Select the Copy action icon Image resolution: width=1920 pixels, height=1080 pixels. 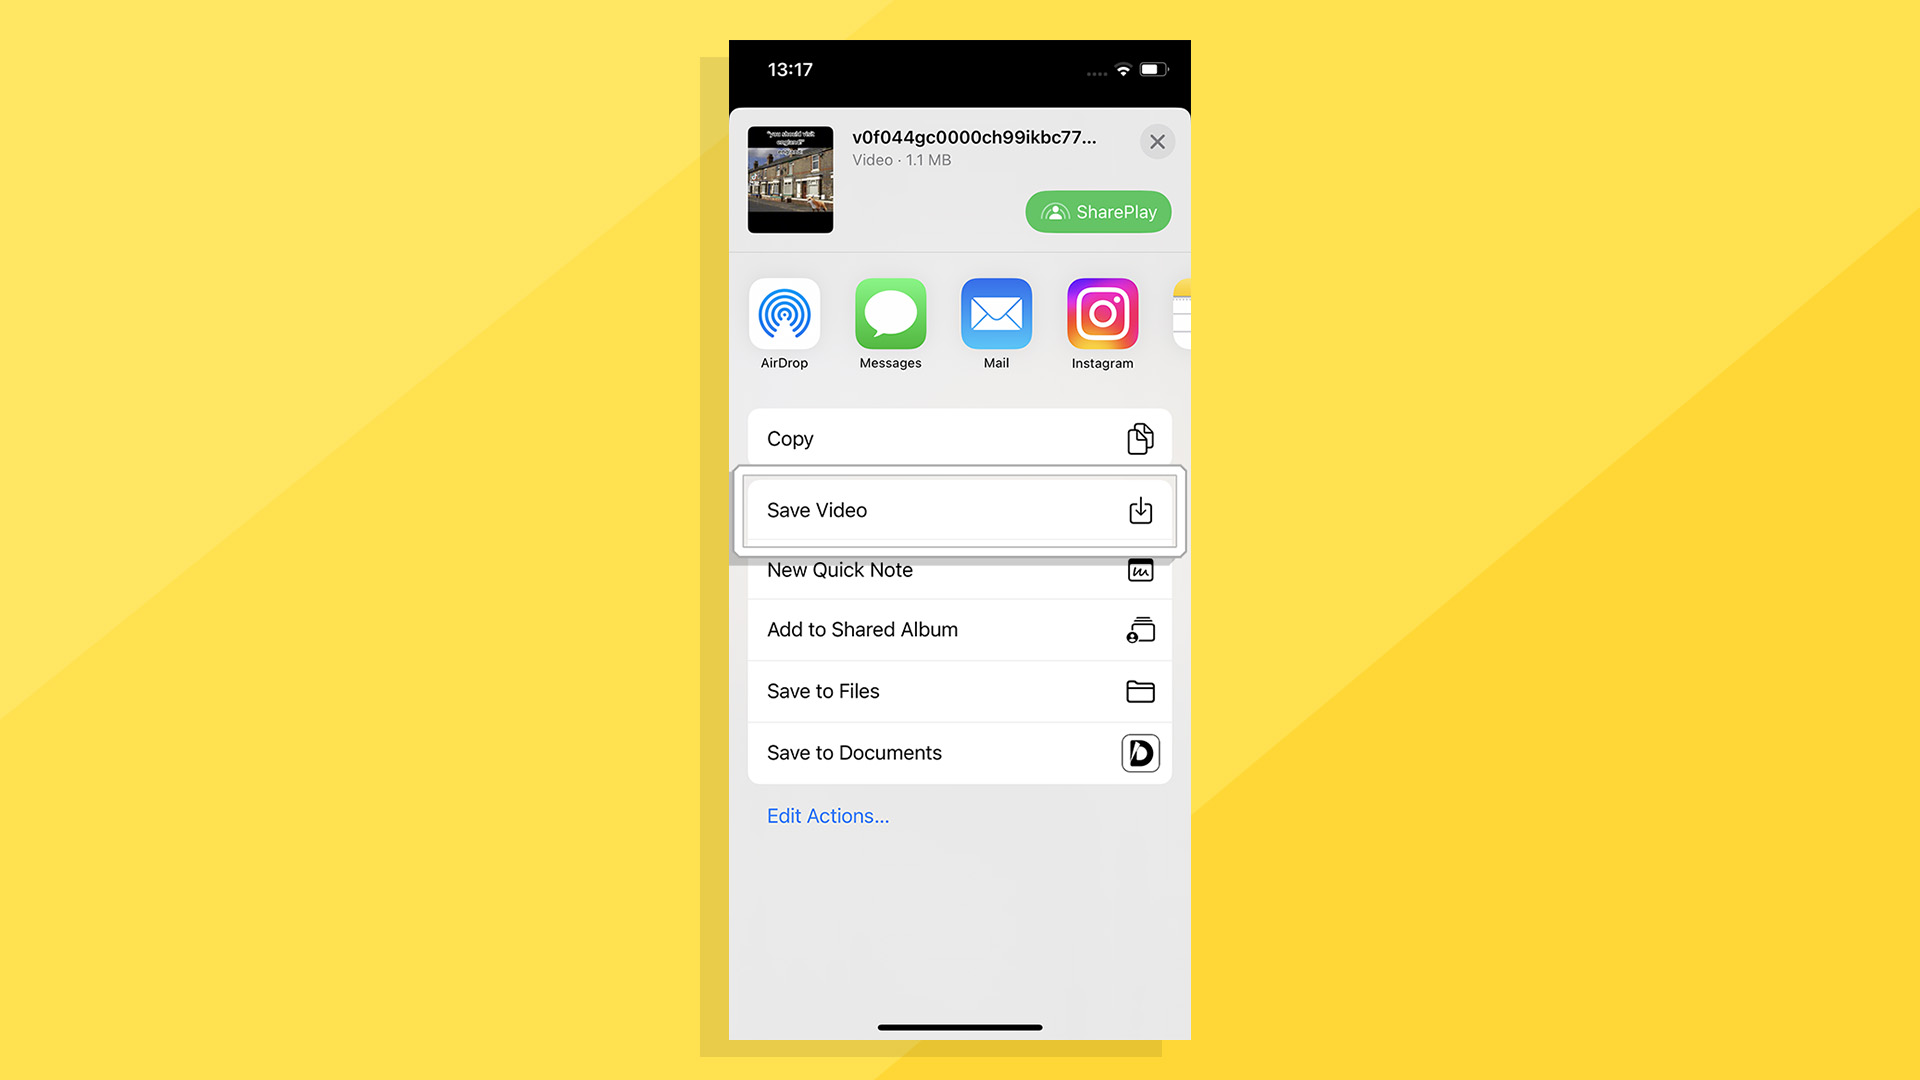(1139, 438)
